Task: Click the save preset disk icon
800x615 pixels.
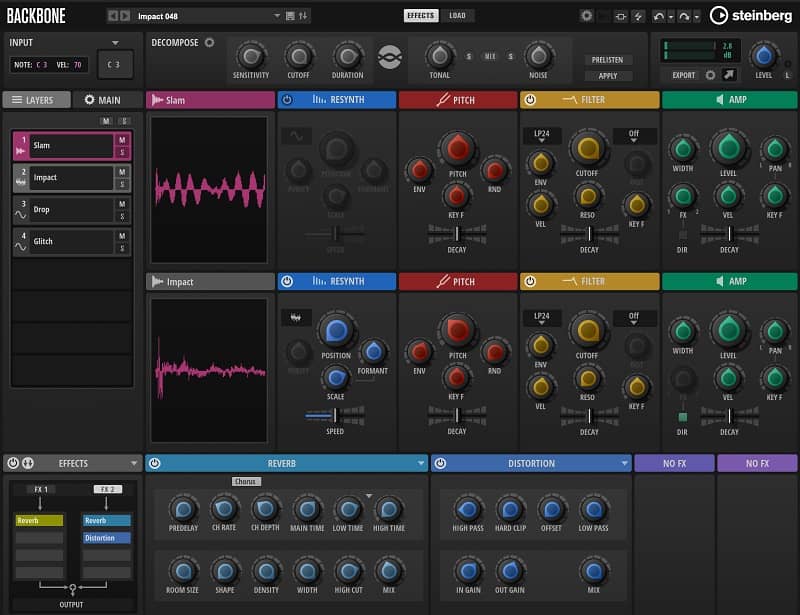Action: (290, 16)
